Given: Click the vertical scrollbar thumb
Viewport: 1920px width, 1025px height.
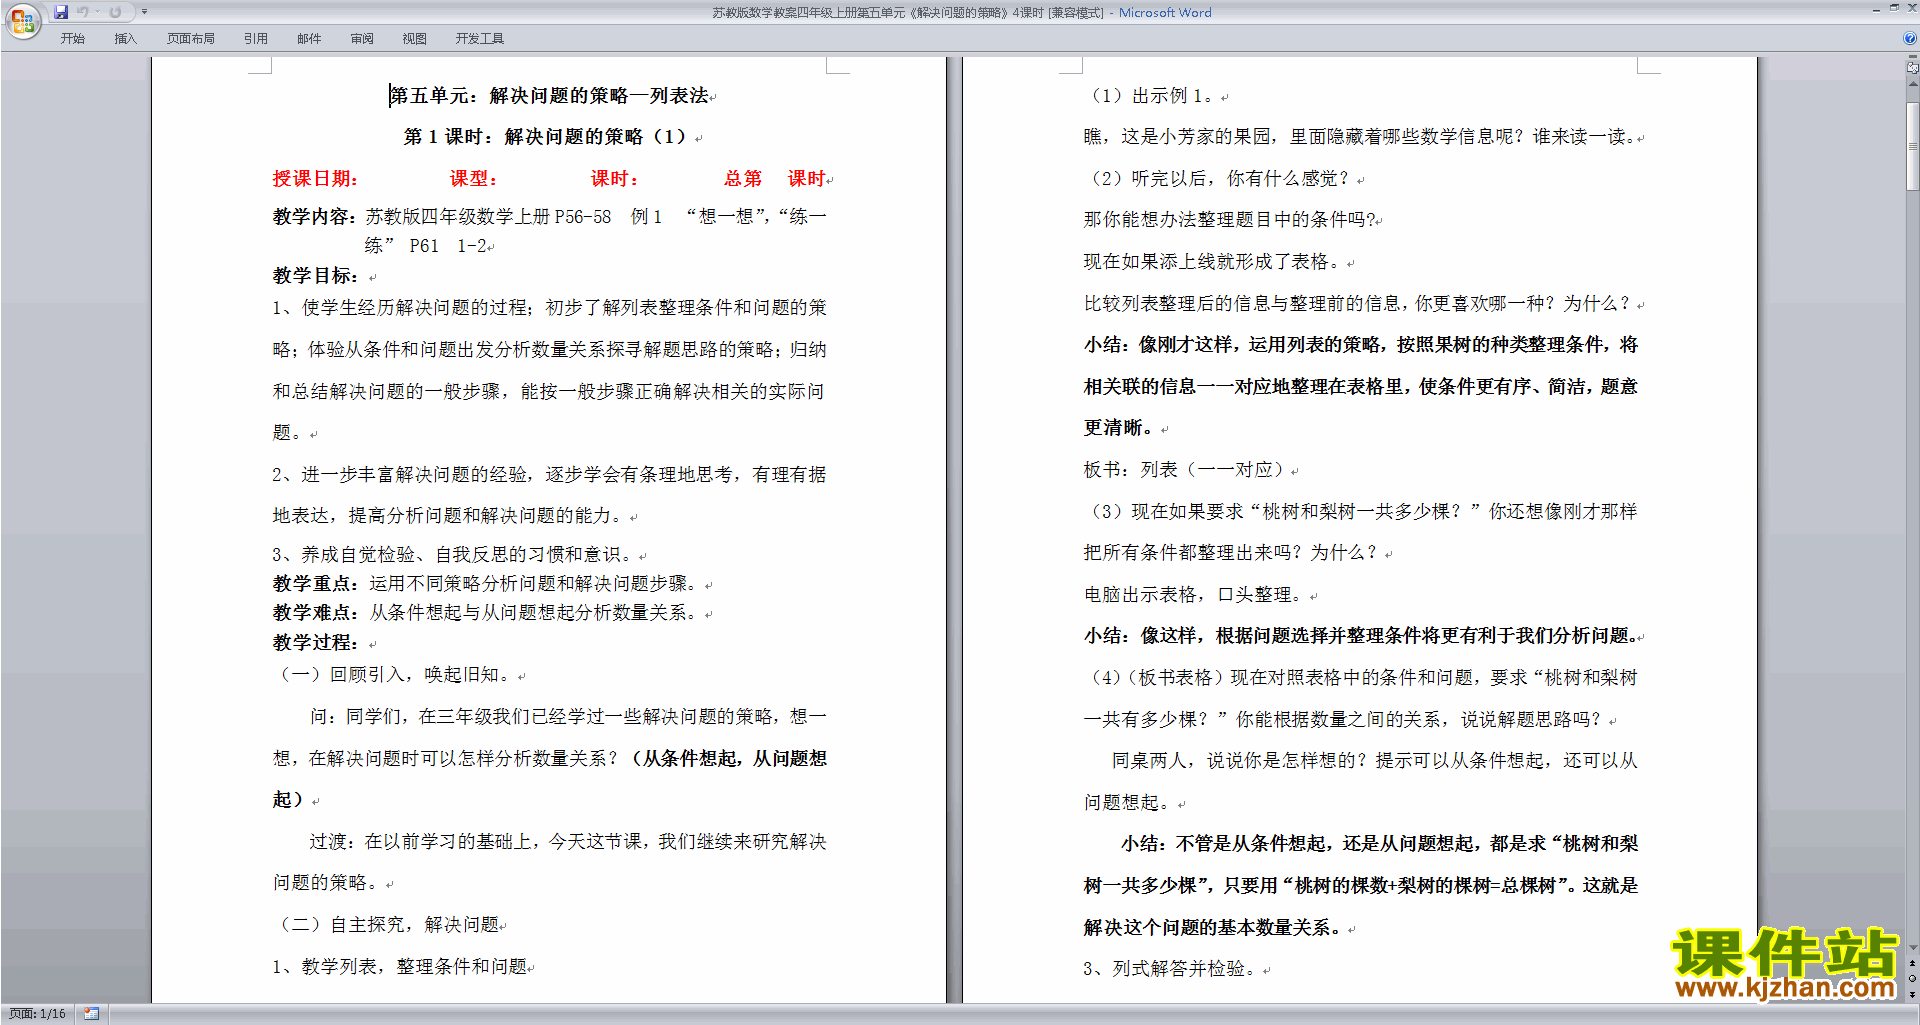Looking at the screenshot, I should click(1912, 145).
